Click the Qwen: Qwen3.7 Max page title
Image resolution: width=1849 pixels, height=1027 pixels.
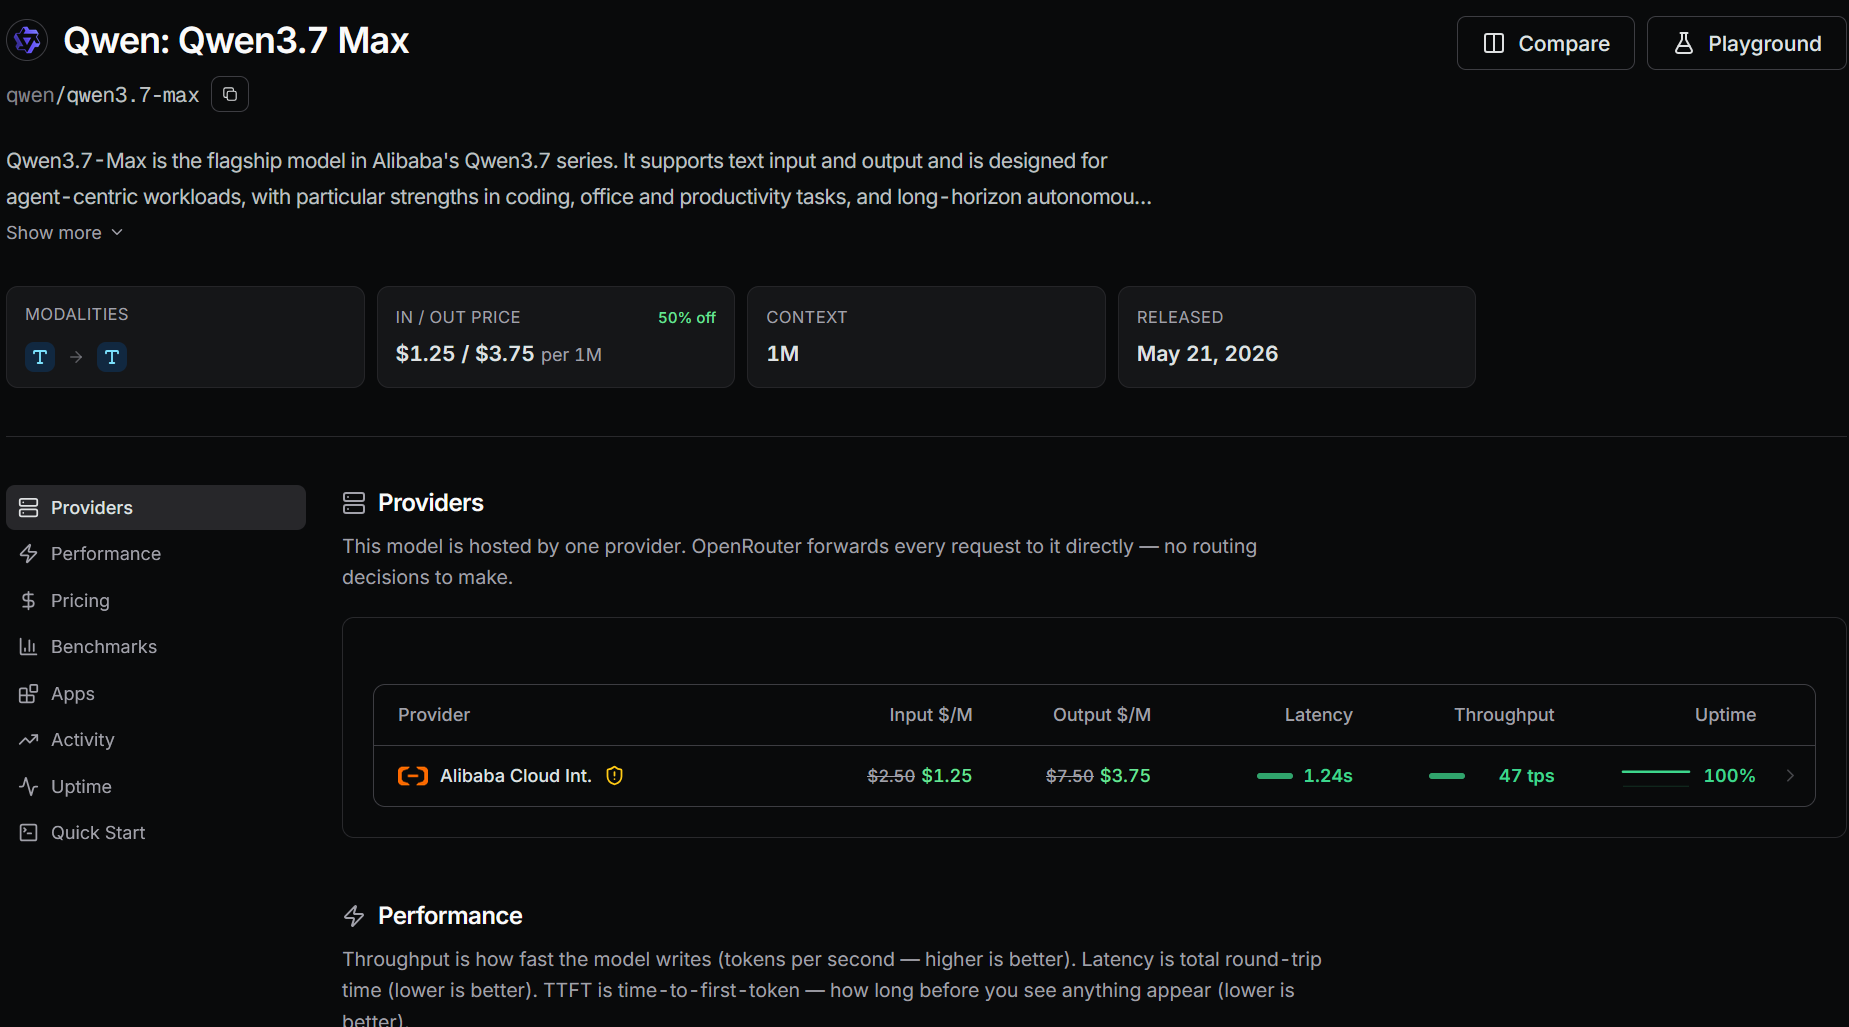coord(236,41)
